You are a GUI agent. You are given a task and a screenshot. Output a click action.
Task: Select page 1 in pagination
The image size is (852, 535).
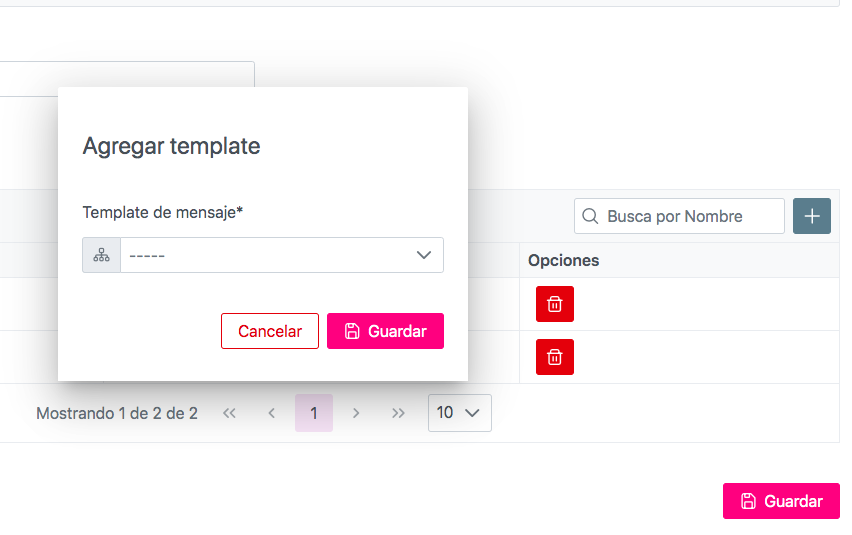point(314,413)
